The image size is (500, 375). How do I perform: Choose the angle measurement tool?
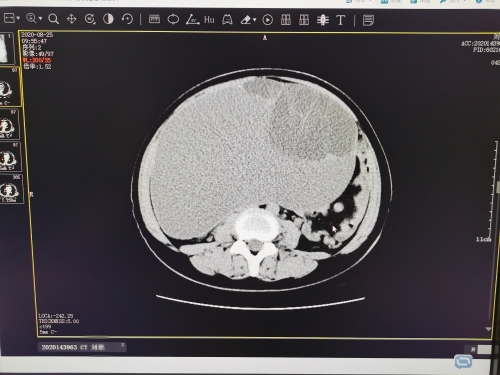pyautogui.click(x=192, y=20)
